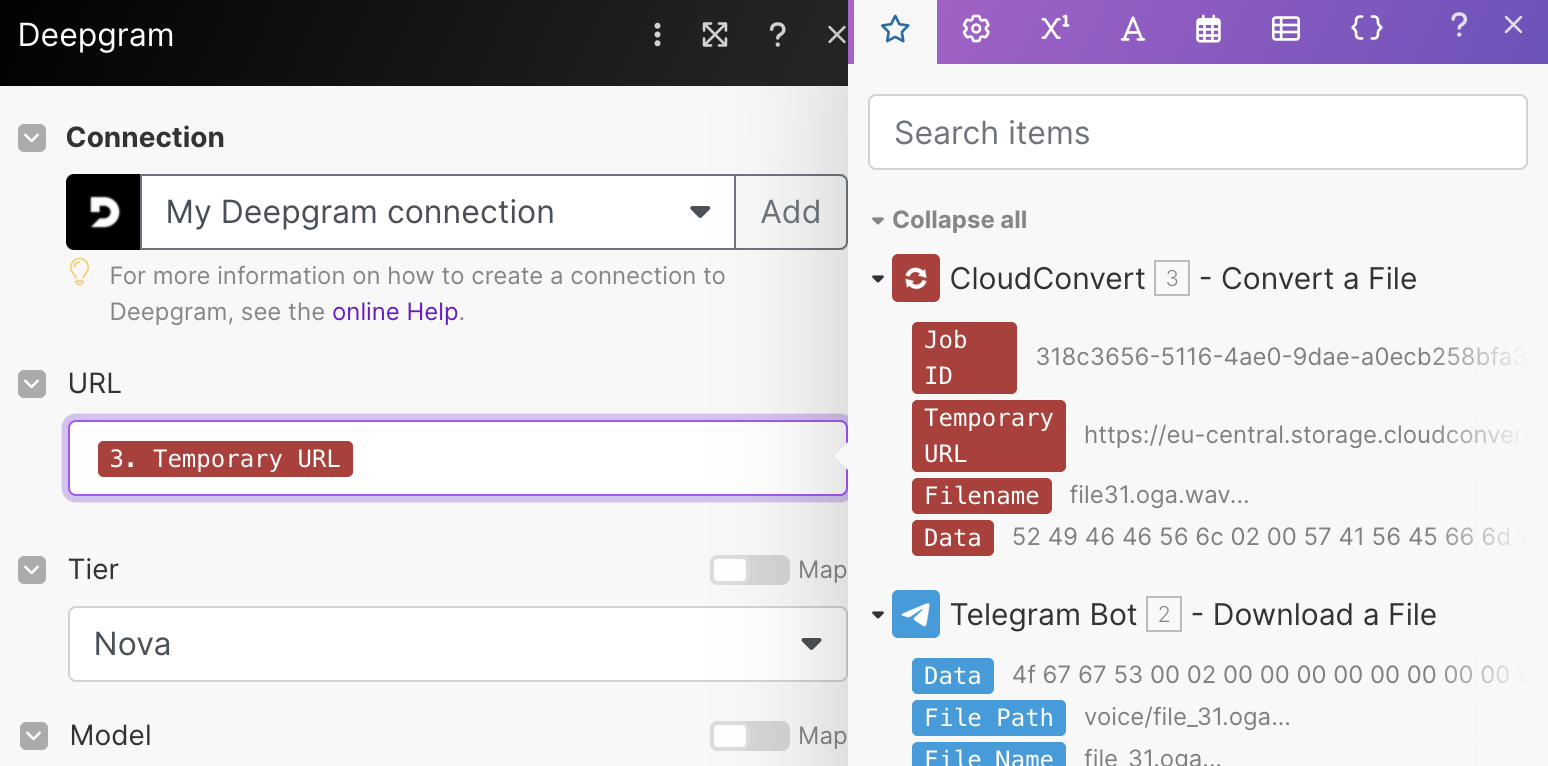Click the mapped 3. Temporary URL pill
This screenshot has height=766, width=1548.
225,459
